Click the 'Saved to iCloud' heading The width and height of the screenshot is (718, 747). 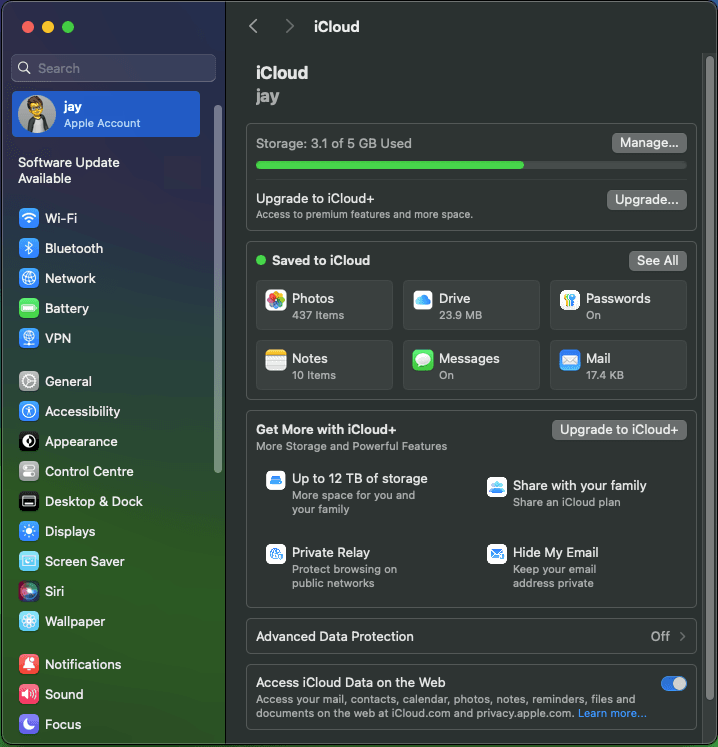coord(321,261)
